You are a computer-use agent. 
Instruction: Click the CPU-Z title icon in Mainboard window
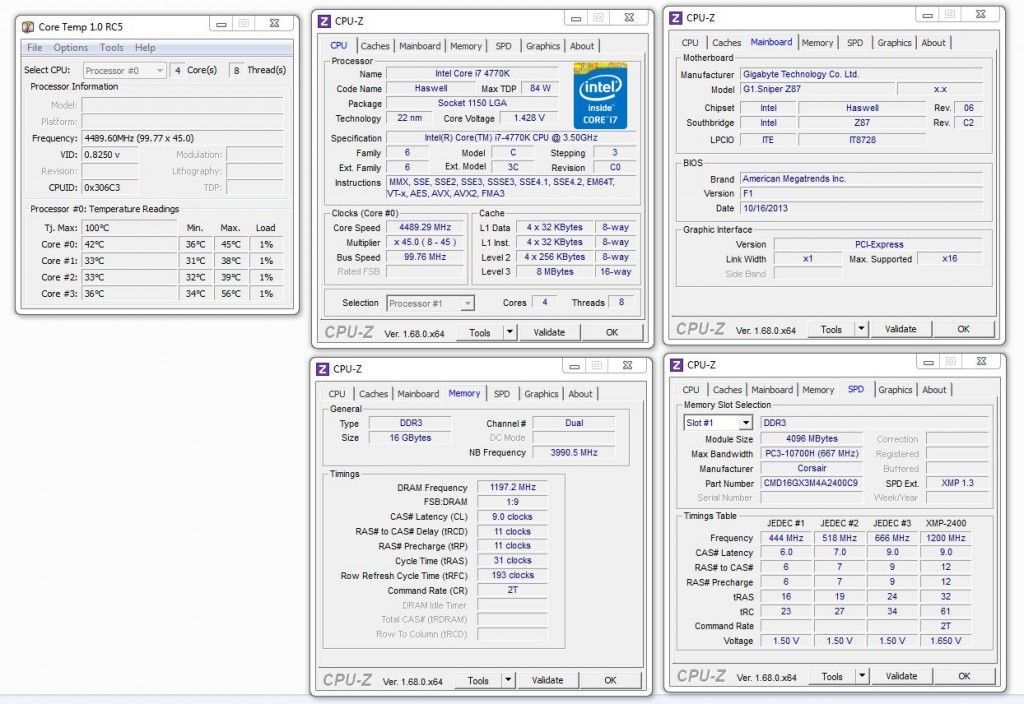click(676, 18)
